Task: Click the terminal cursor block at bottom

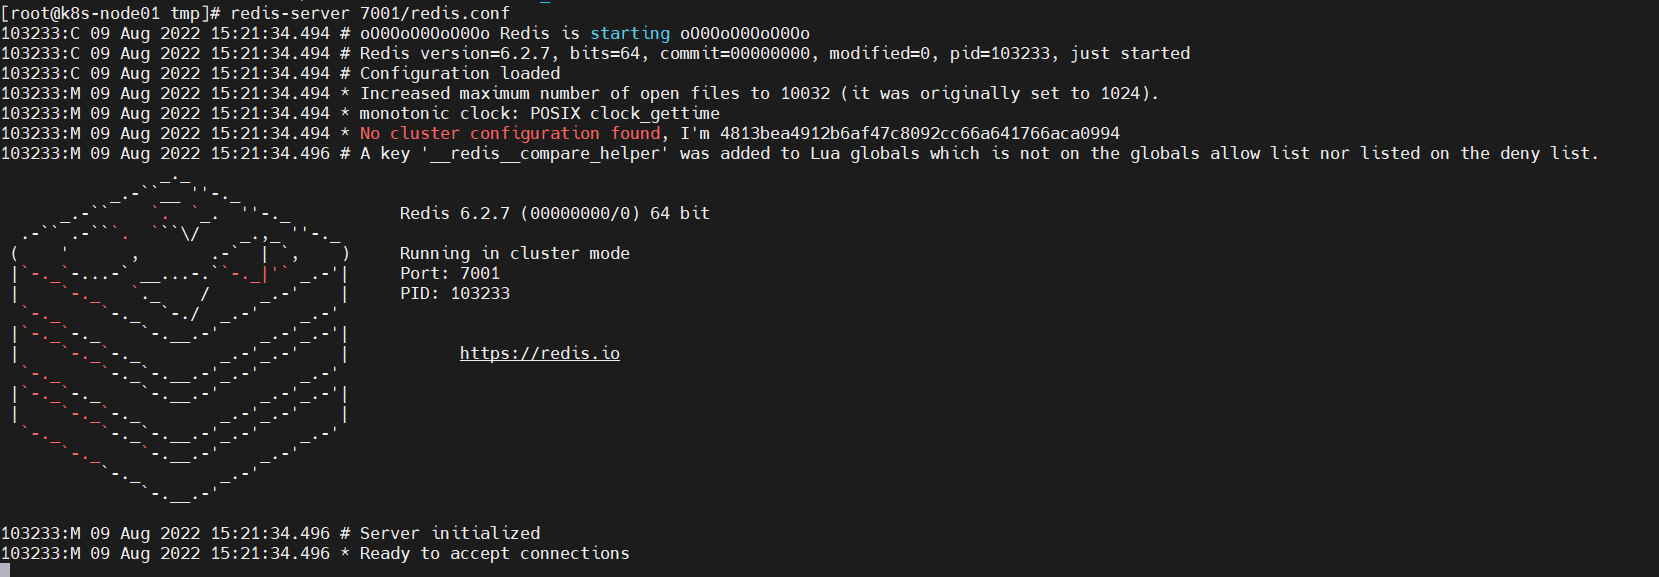Action: (x=5, y=570)
